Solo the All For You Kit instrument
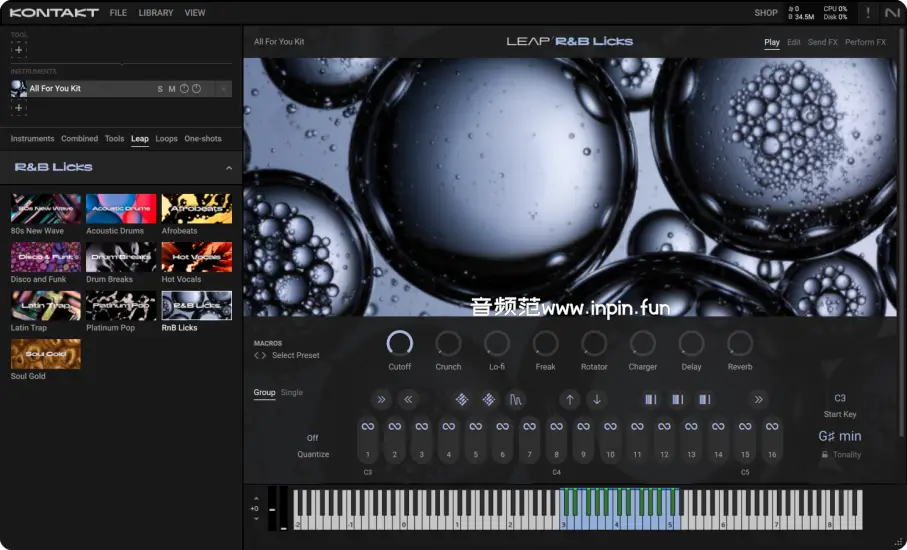907x550 pixels. 160,89
